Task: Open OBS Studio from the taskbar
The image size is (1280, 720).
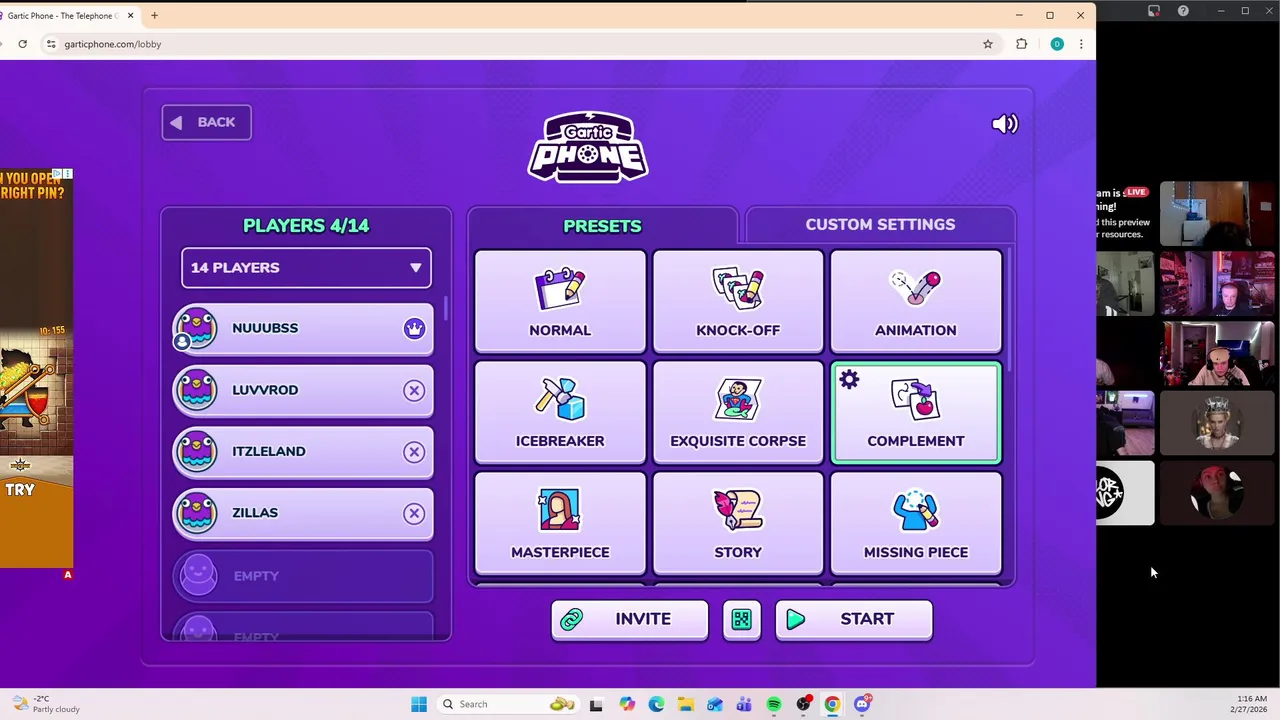Action: (803, 704)
